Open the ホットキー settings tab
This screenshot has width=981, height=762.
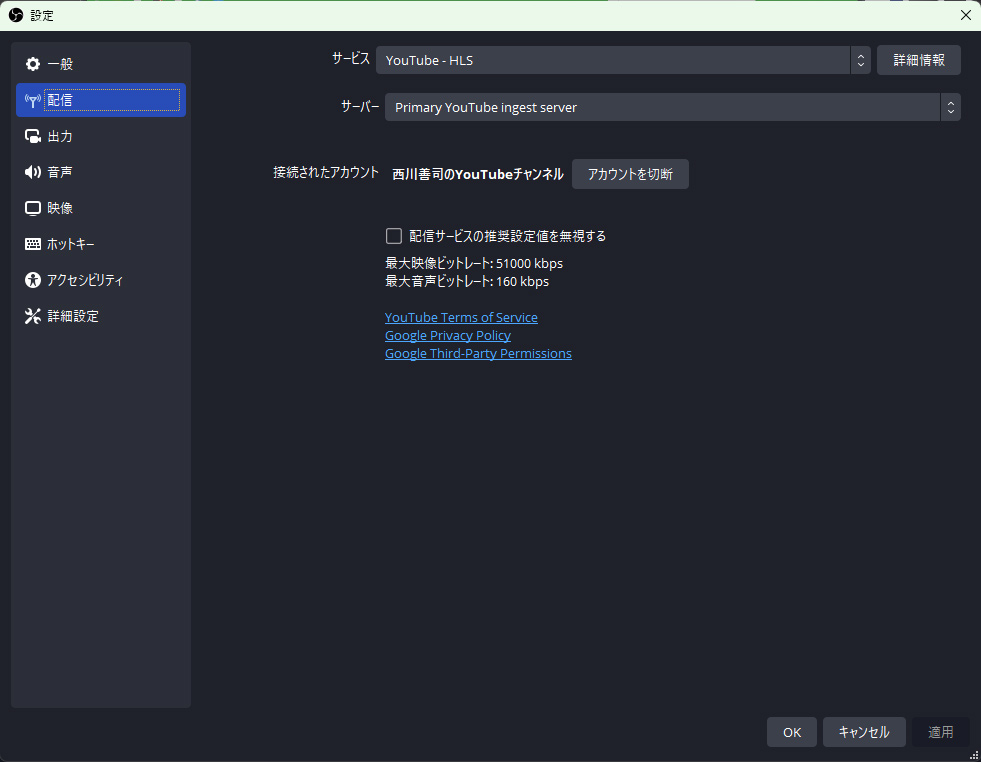click(x=101, y=244)
